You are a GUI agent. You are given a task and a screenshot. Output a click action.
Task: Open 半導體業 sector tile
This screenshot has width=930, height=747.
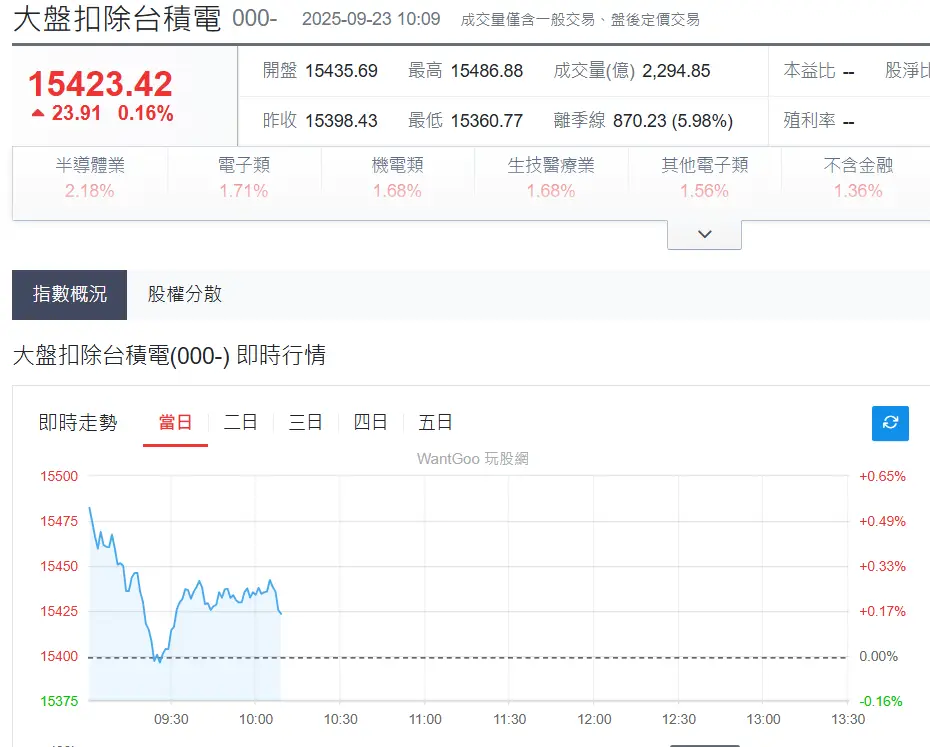coord(90,178)
